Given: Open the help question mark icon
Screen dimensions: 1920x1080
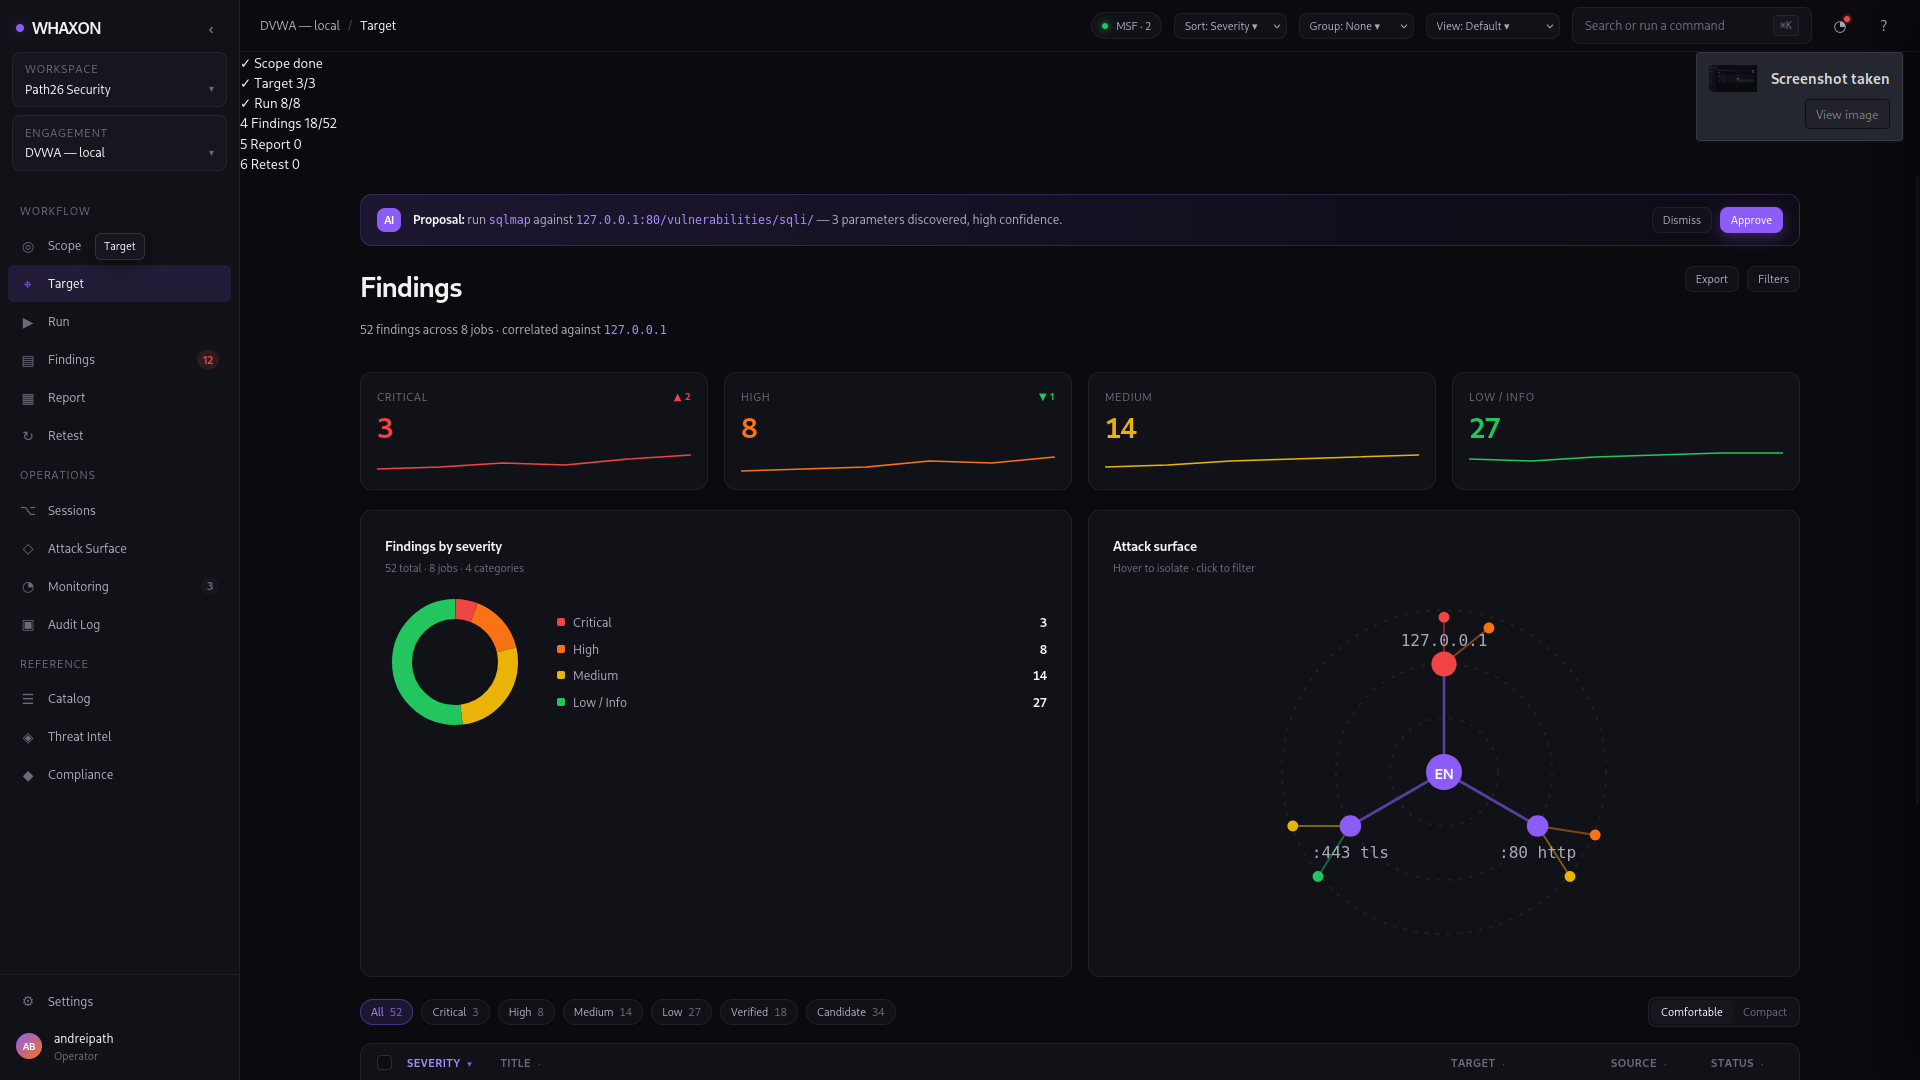Looking at the screenshot, I should point(1883,26).
